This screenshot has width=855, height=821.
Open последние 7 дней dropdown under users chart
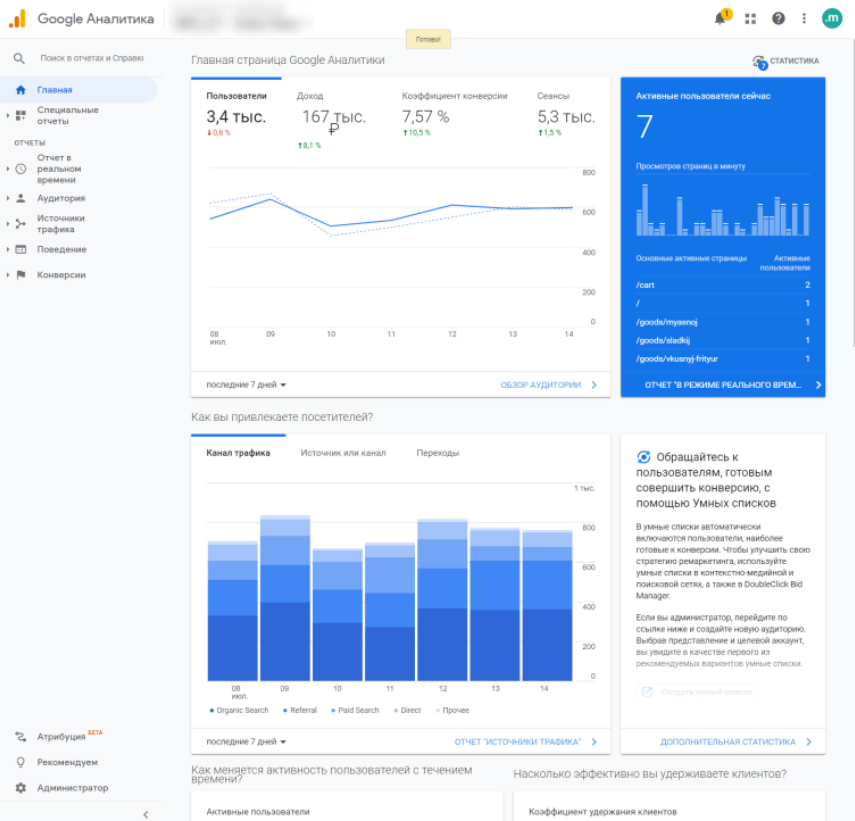[x=246, y=385]
